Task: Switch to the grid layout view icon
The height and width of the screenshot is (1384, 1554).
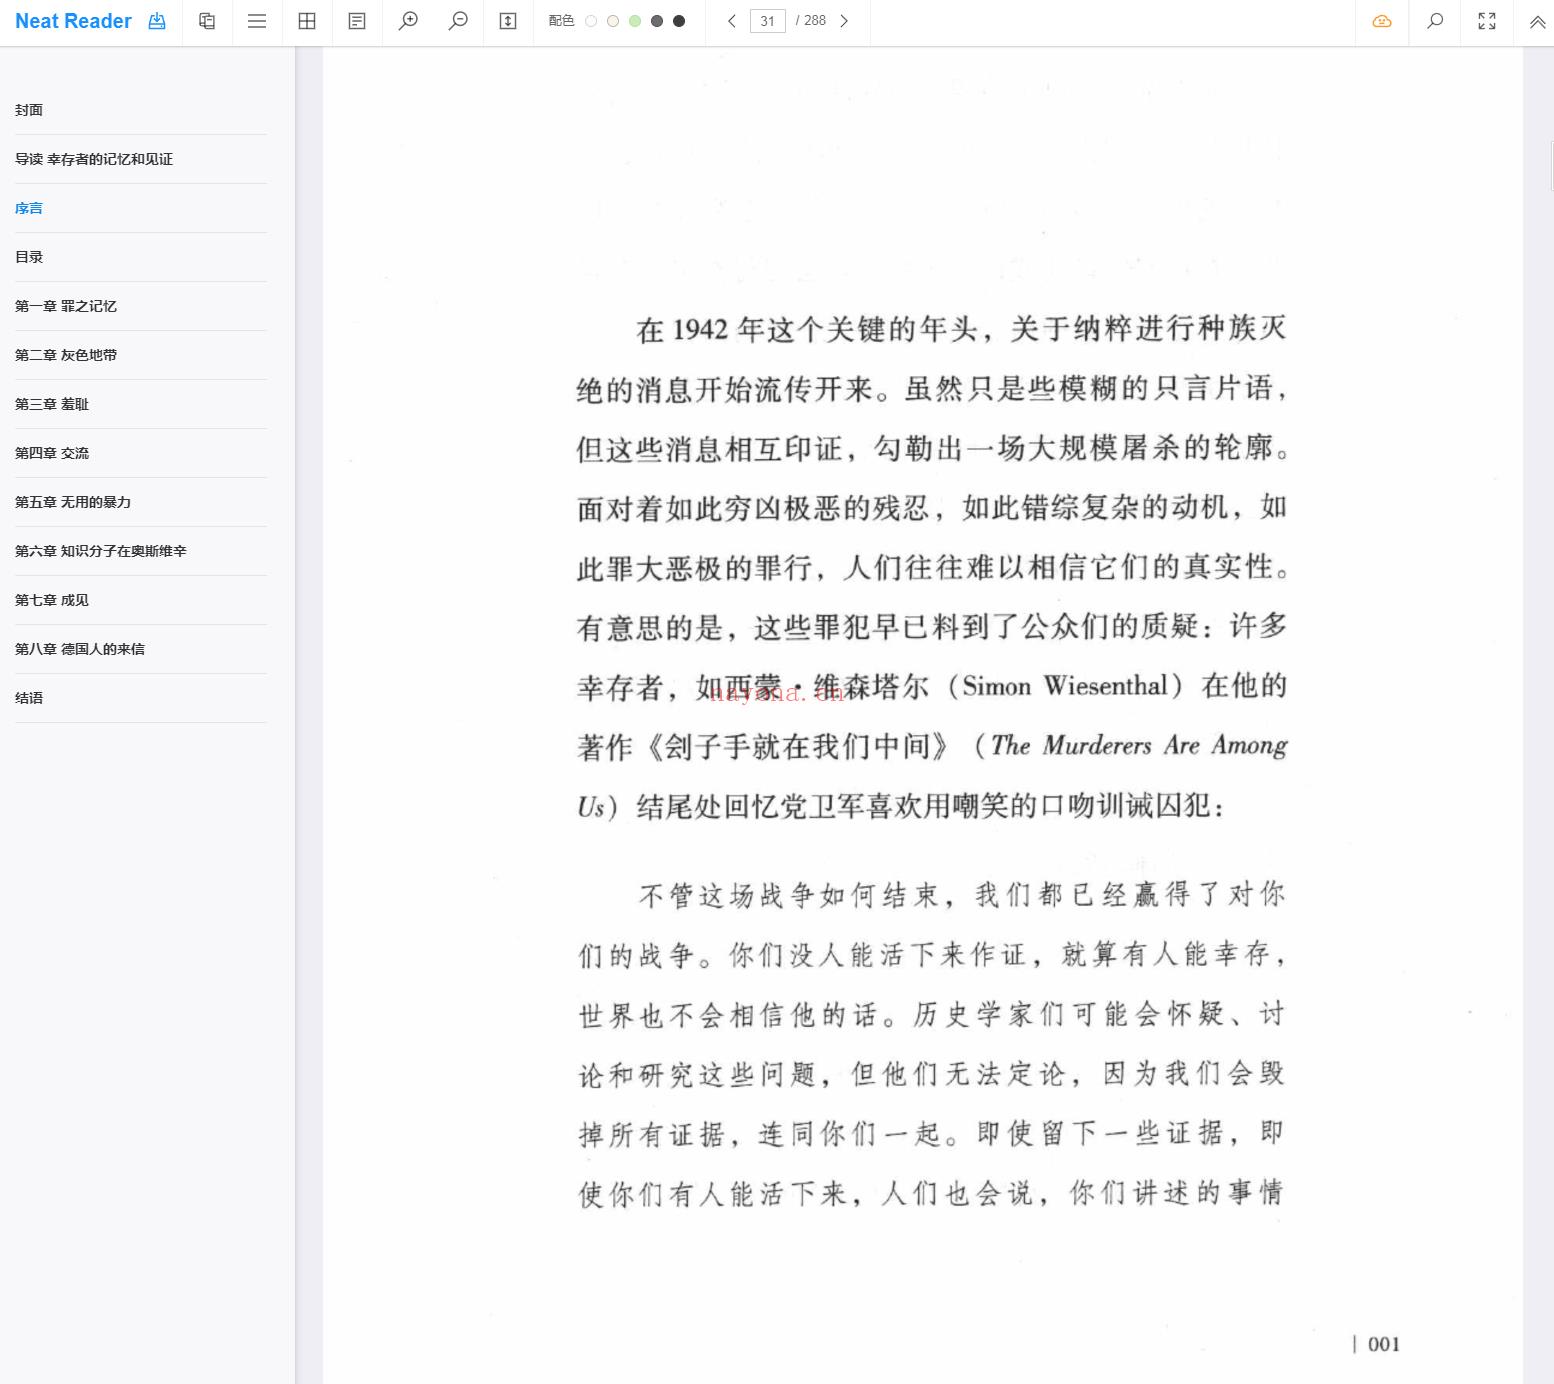Action: coord(307,21)
